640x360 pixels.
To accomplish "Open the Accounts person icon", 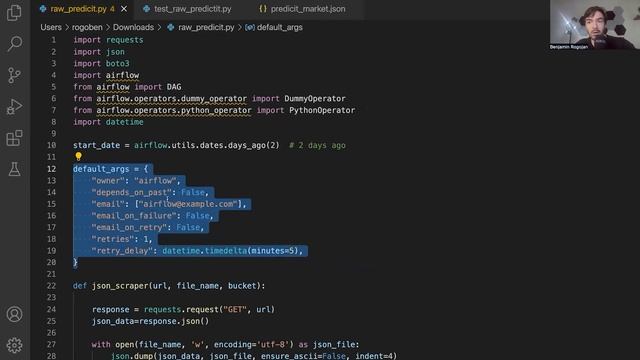I will pos(14,314).
